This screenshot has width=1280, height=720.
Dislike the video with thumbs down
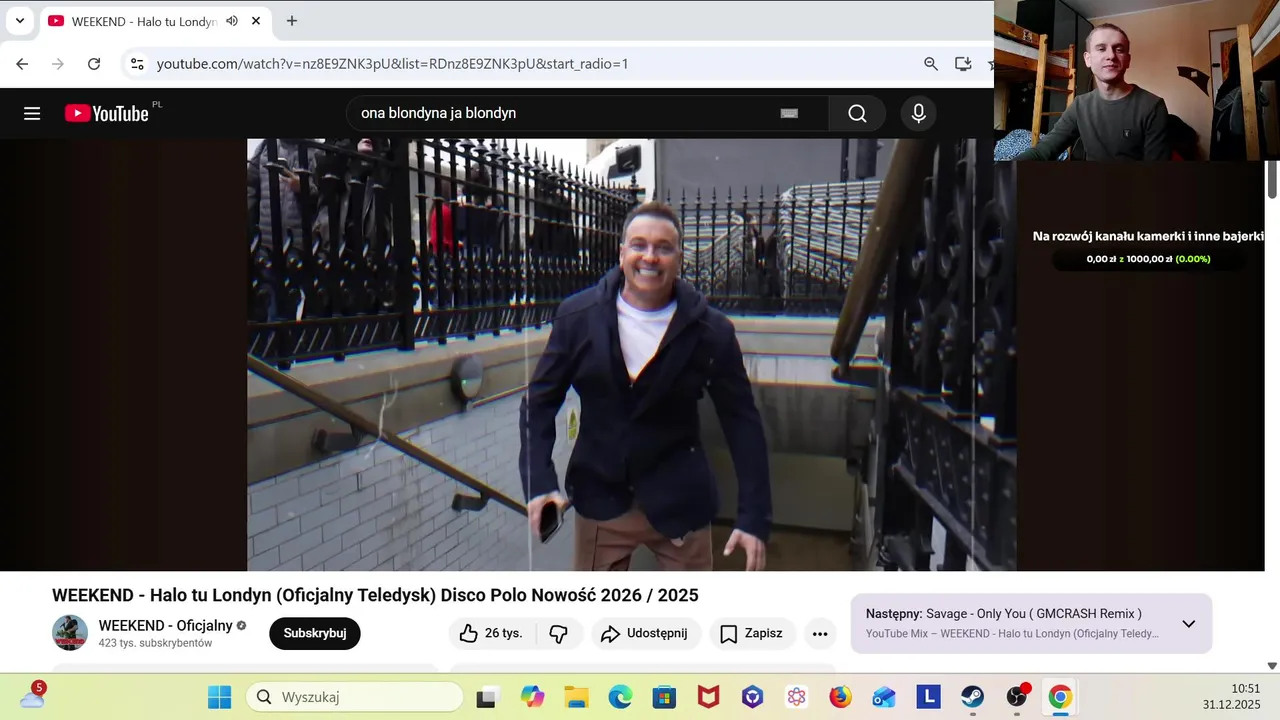[559, 633]
